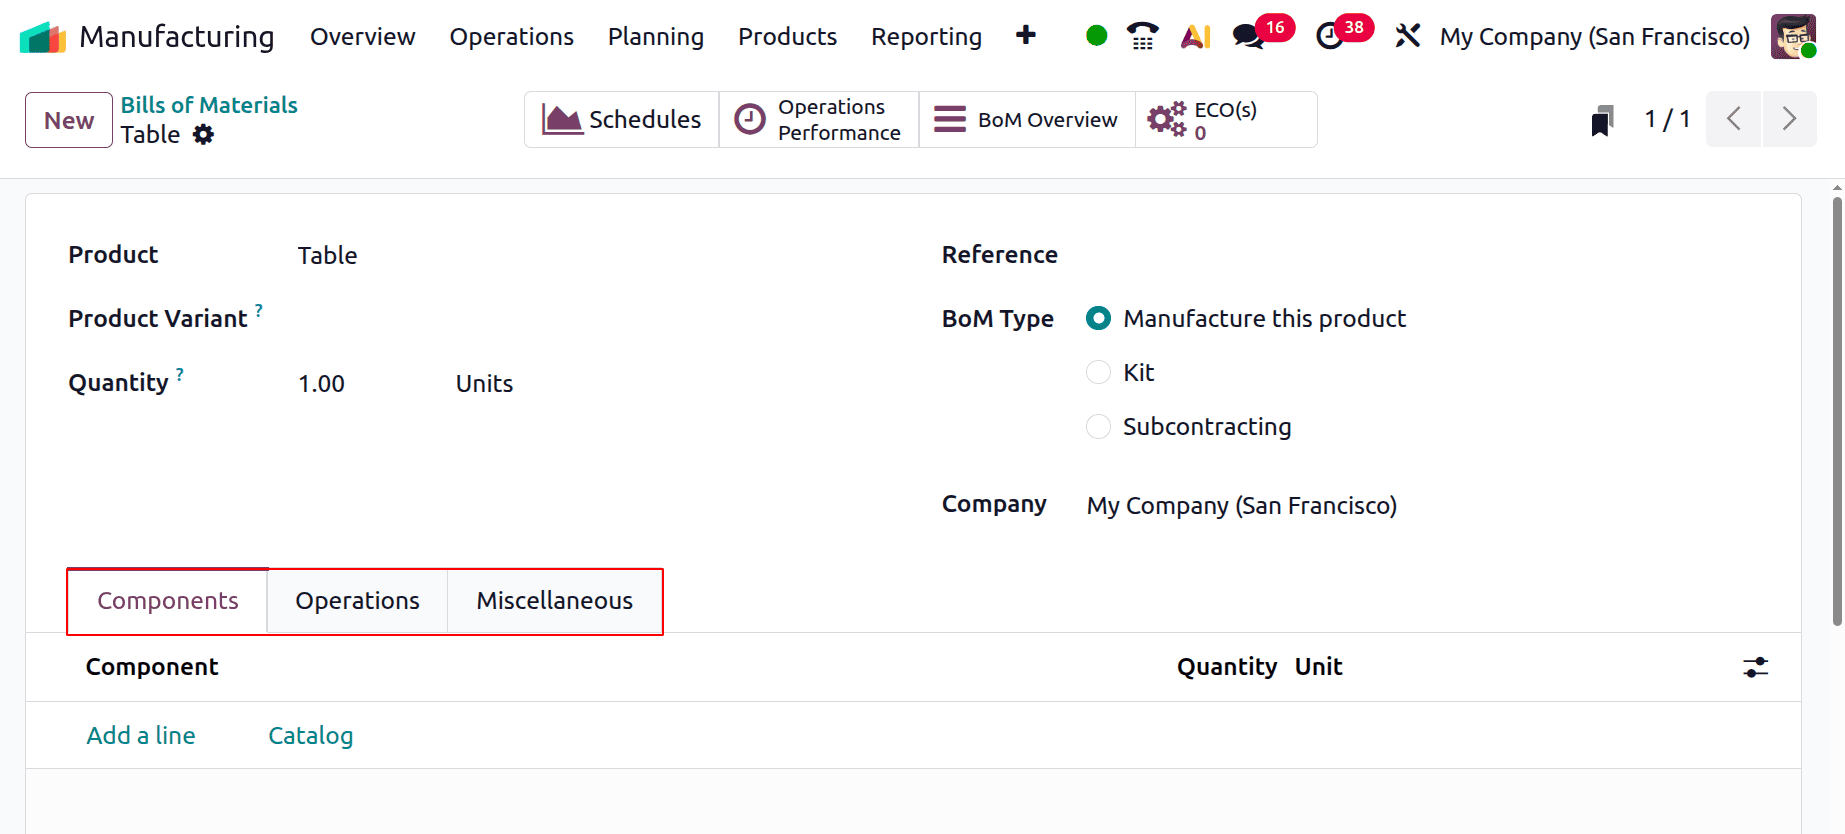Viewport: 1845px width, 834px height.
Task: Open ECO(s) smart button
Action: coord(1226,120)
